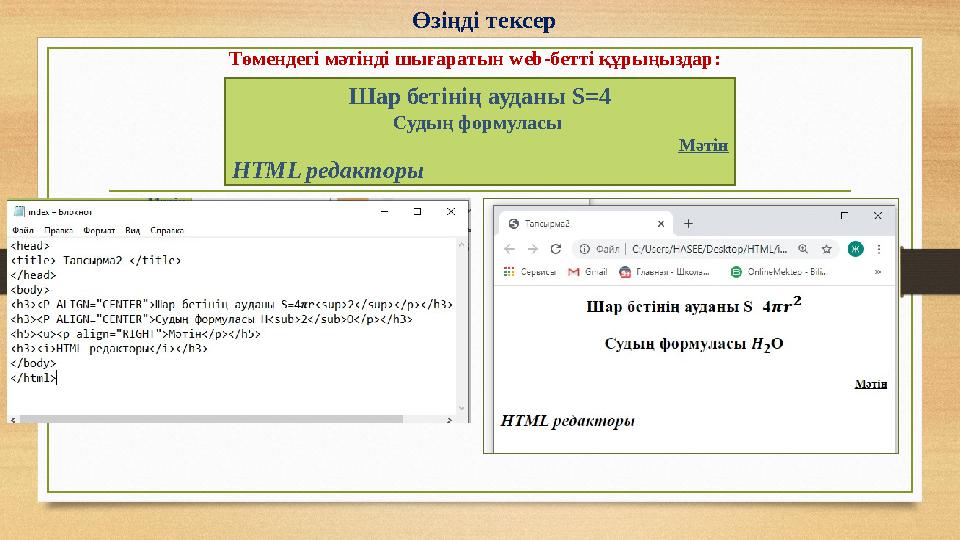Open the Правка menu in Notepad

point(59,230)
